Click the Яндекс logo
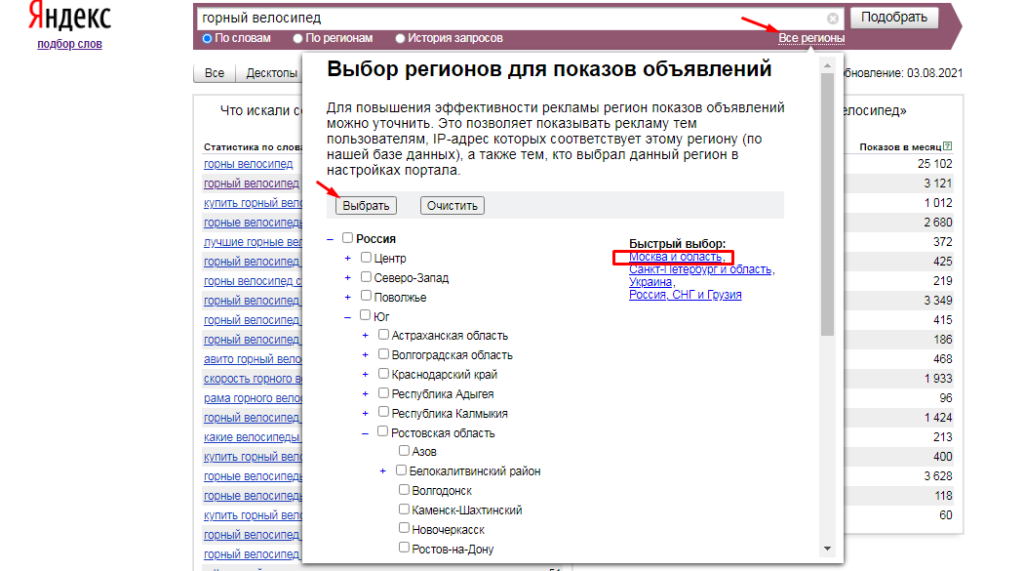This screenshot has width=1024, height=571. [x=70, y=16]
